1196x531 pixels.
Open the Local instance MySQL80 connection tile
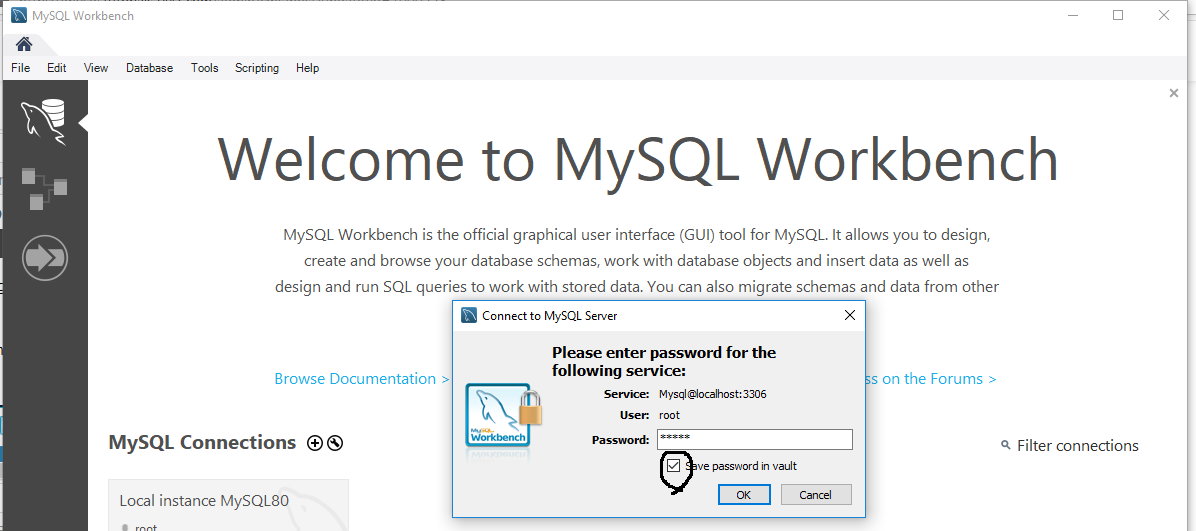[x=228, y=505]
